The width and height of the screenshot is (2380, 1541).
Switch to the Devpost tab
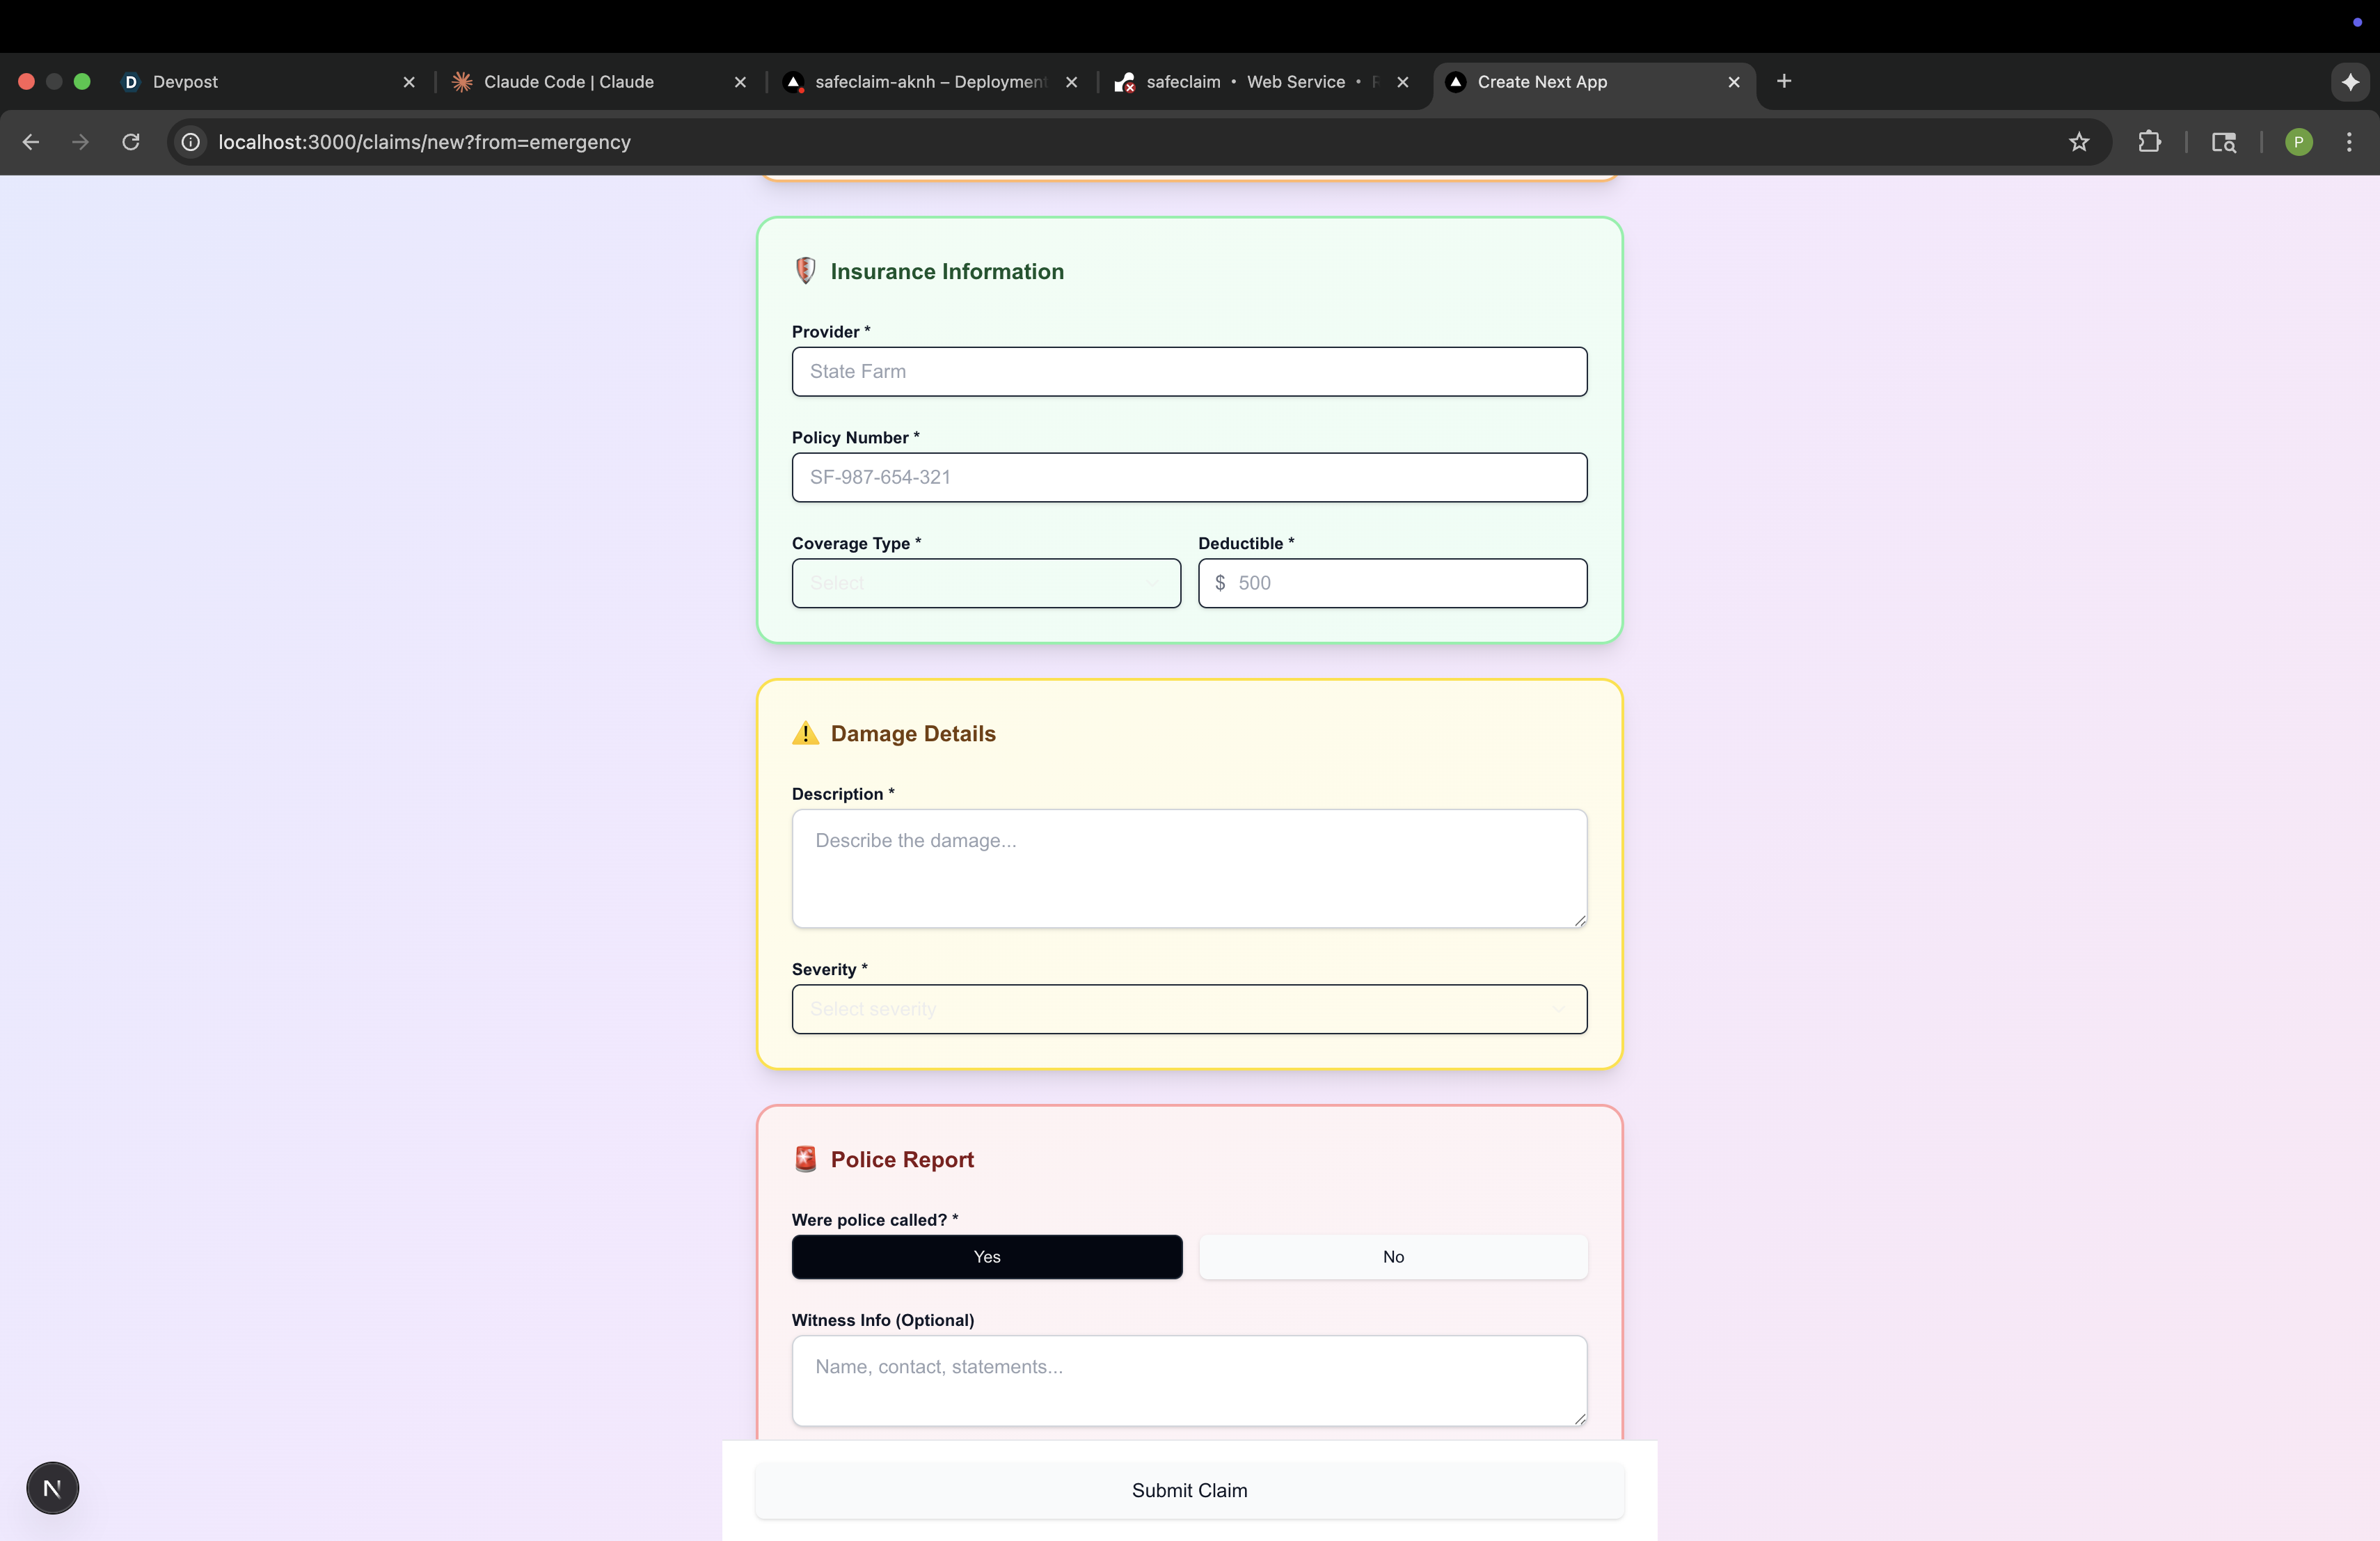185,82
